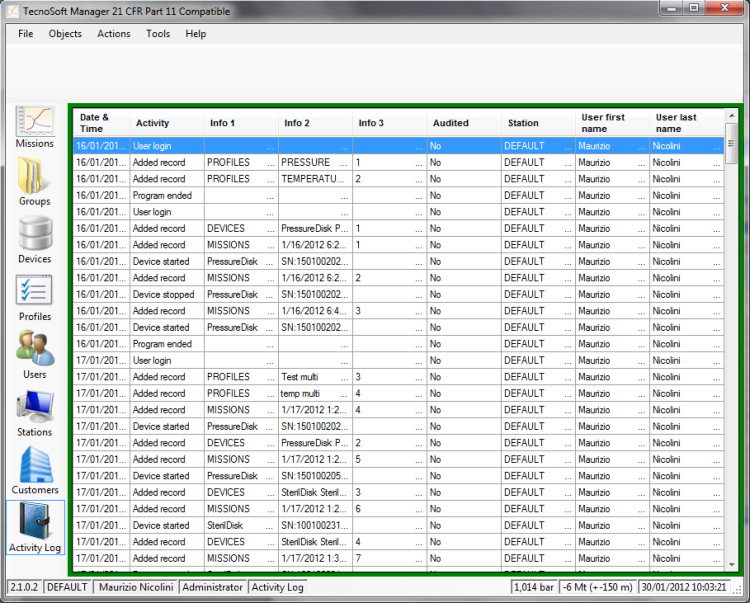
Task: Click the Activity column header
Action: [x=166, y=123]
